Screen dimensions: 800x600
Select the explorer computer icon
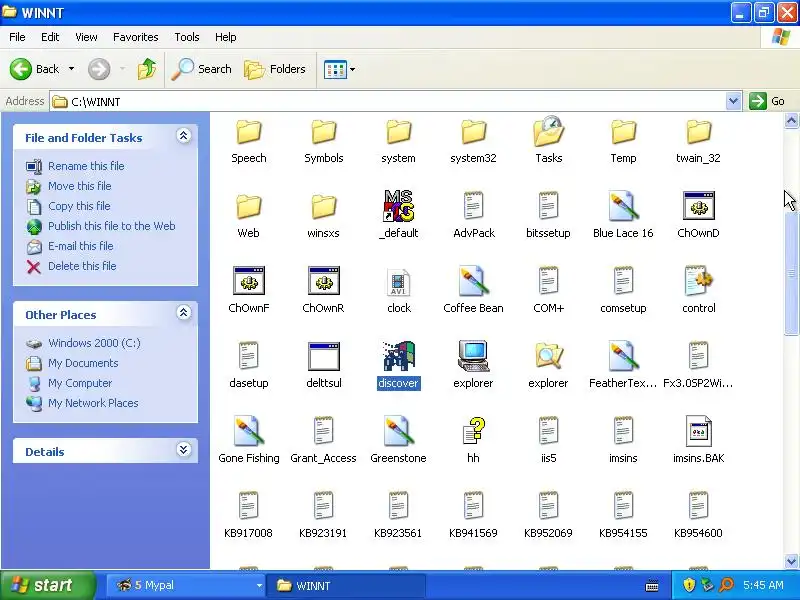(x=473, y=356)
